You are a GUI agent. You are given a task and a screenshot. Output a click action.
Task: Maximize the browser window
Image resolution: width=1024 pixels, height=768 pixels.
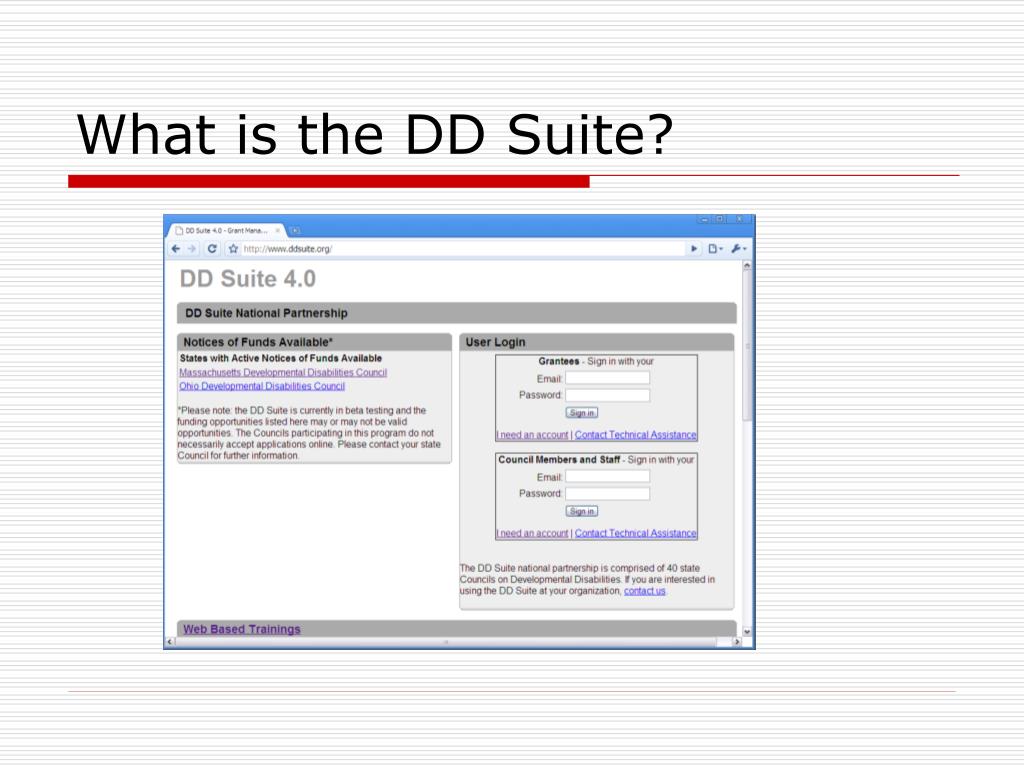pyautogui.click(x=720, y=219)
